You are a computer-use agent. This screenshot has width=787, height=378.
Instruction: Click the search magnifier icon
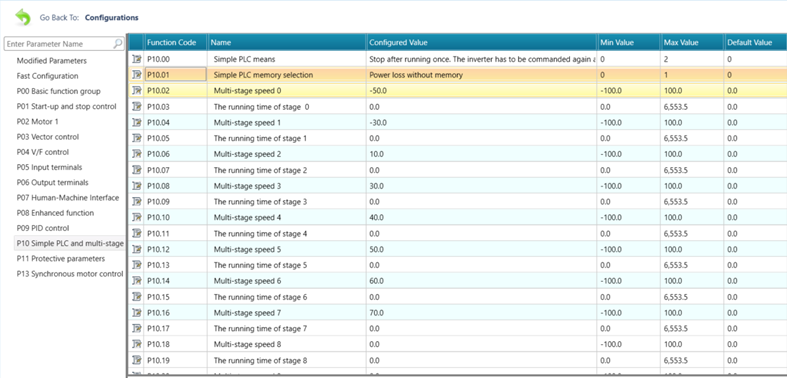[117, 44]
